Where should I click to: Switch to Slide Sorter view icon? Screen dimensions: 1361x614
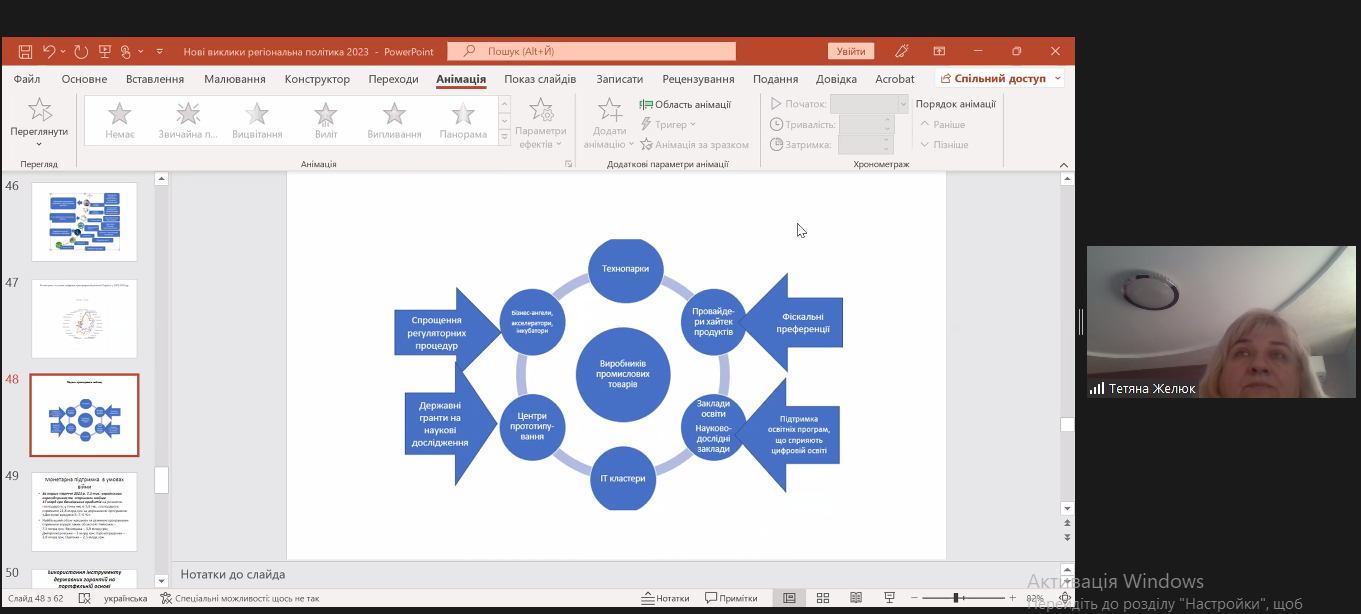click(x=823, y=598)
